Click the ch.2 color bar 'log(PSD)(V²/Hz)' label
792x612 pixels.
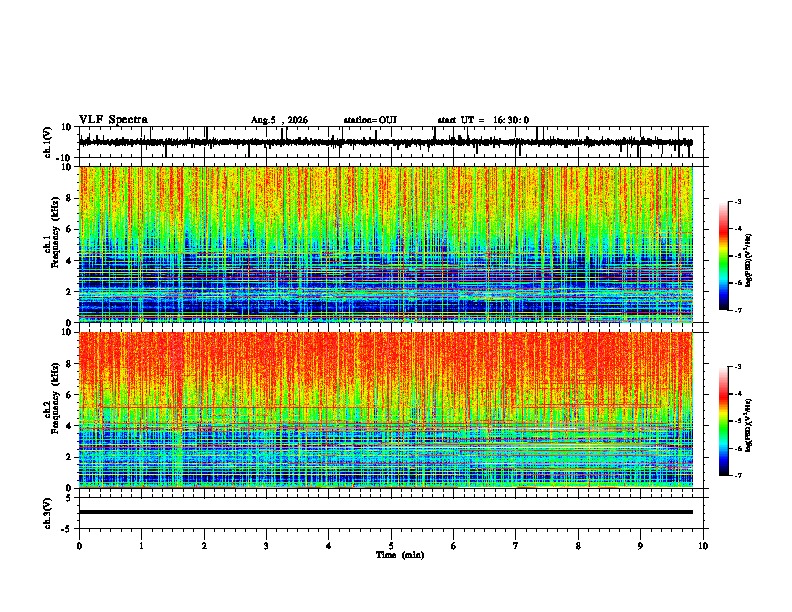pyautogui.click(x=749, y=425)
